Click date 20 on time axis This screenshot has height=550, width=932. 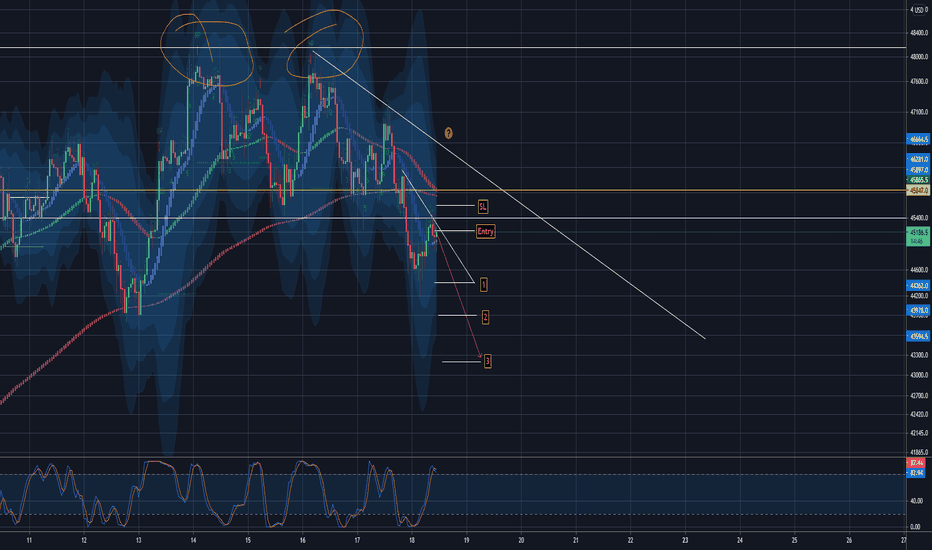point(521,540)
